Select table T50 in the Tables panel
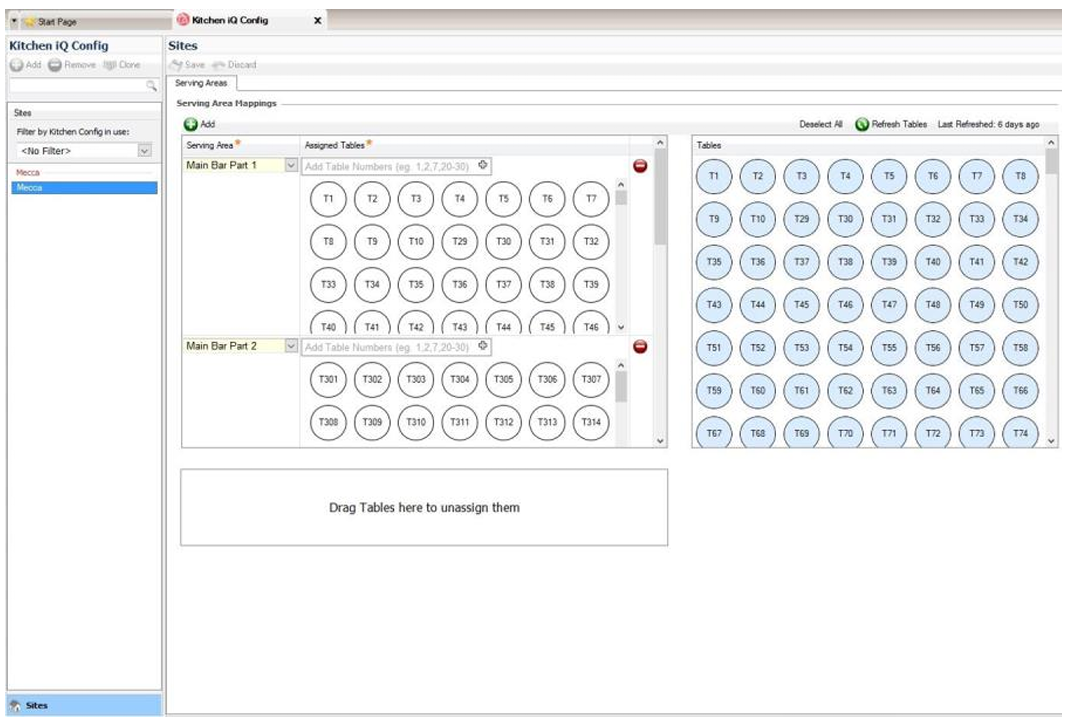Screen dimensions: 1067x718 tap(1020, 304)
